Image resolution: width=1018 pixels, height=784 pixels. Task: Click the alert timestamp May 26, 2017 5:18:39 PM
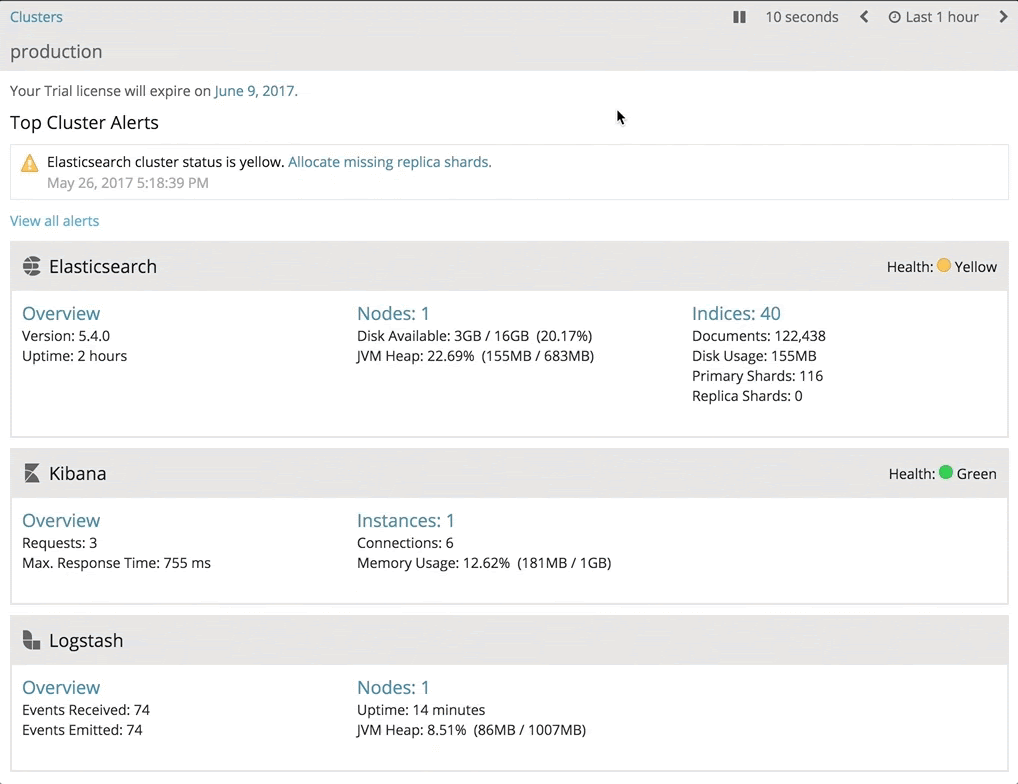[128, 183]
